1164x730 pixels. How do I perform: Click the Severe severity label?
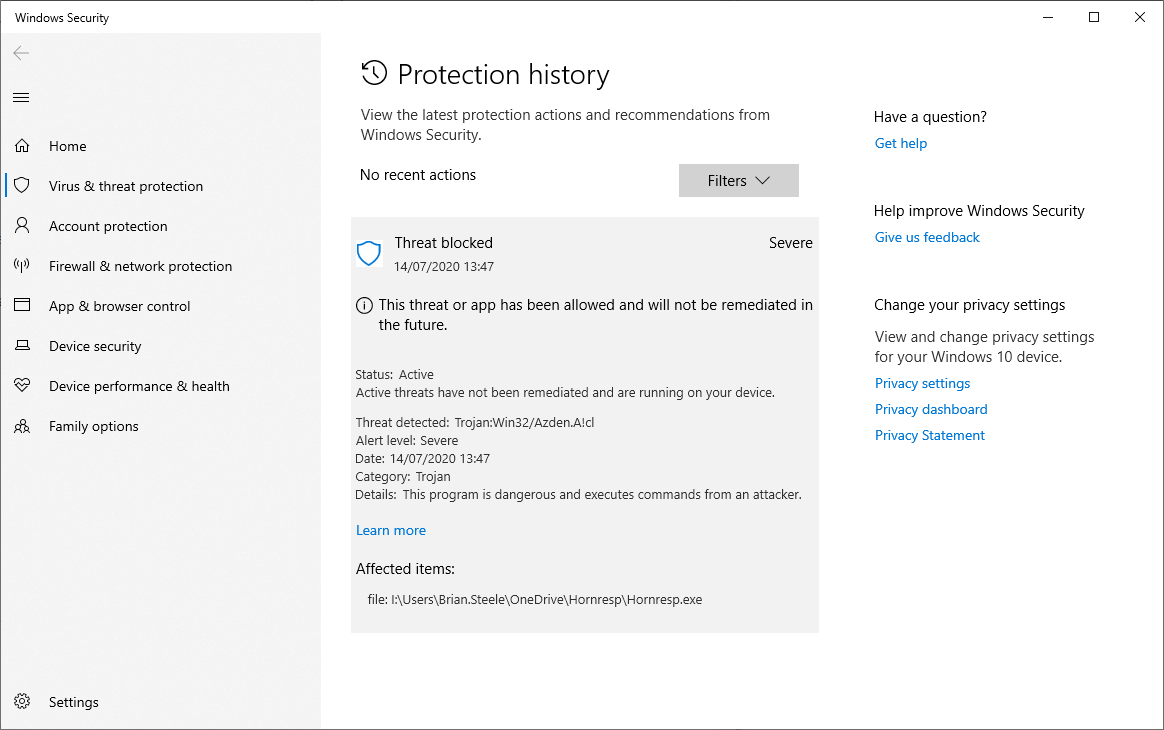coord(791,243)
